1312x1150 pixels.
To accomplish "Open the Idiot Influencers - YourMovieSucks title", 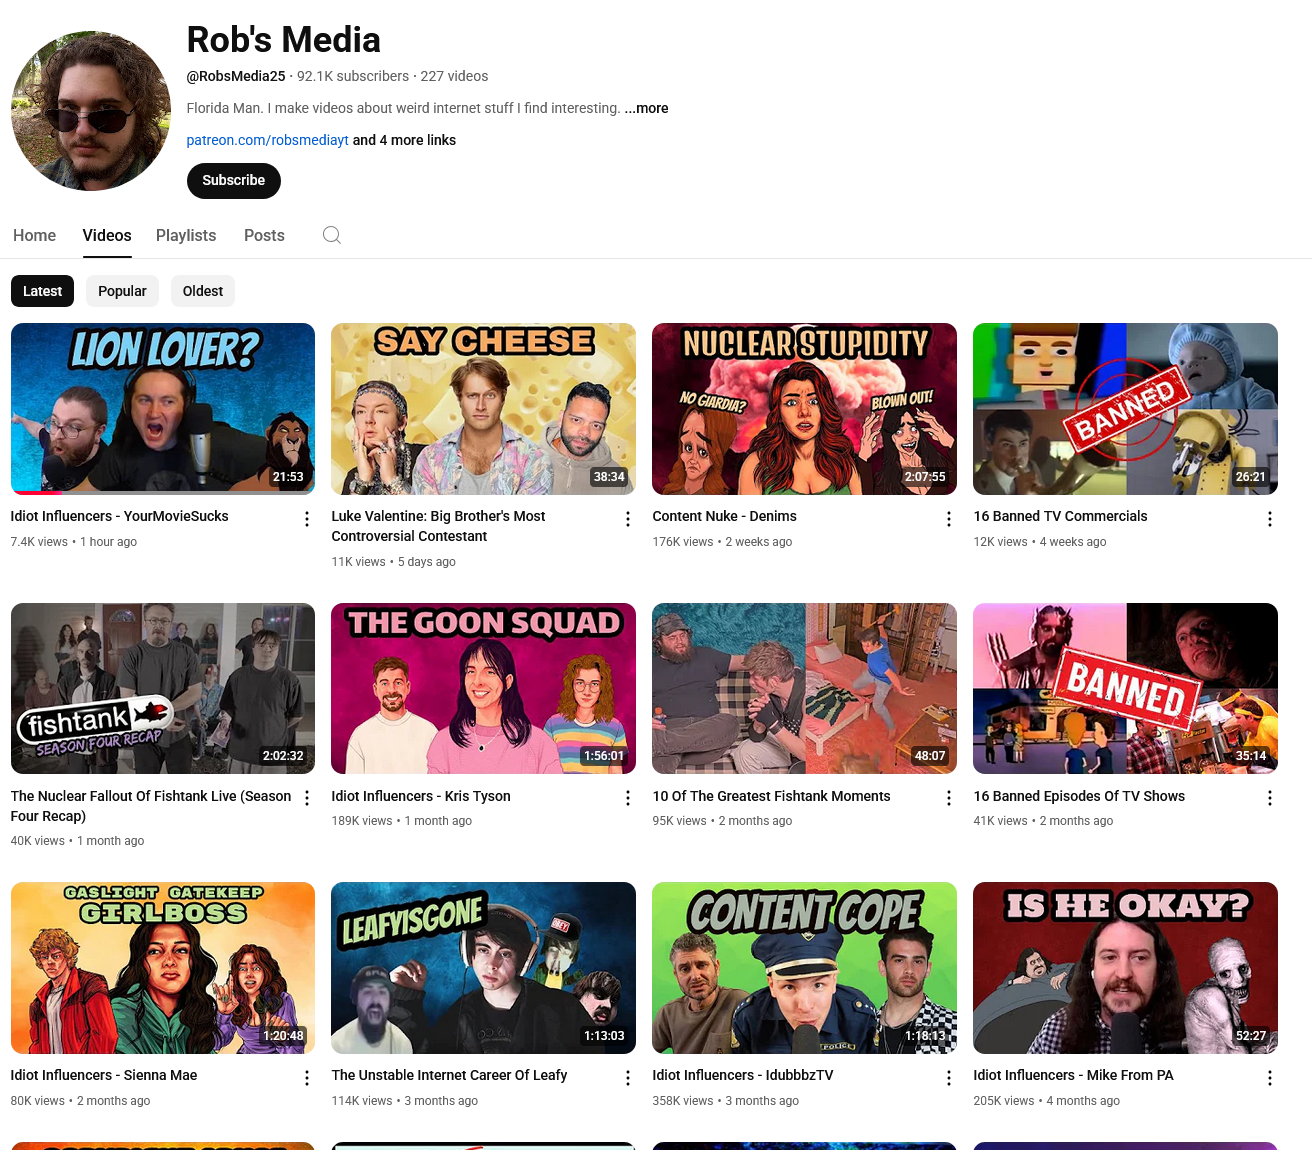I will [120, 516].
